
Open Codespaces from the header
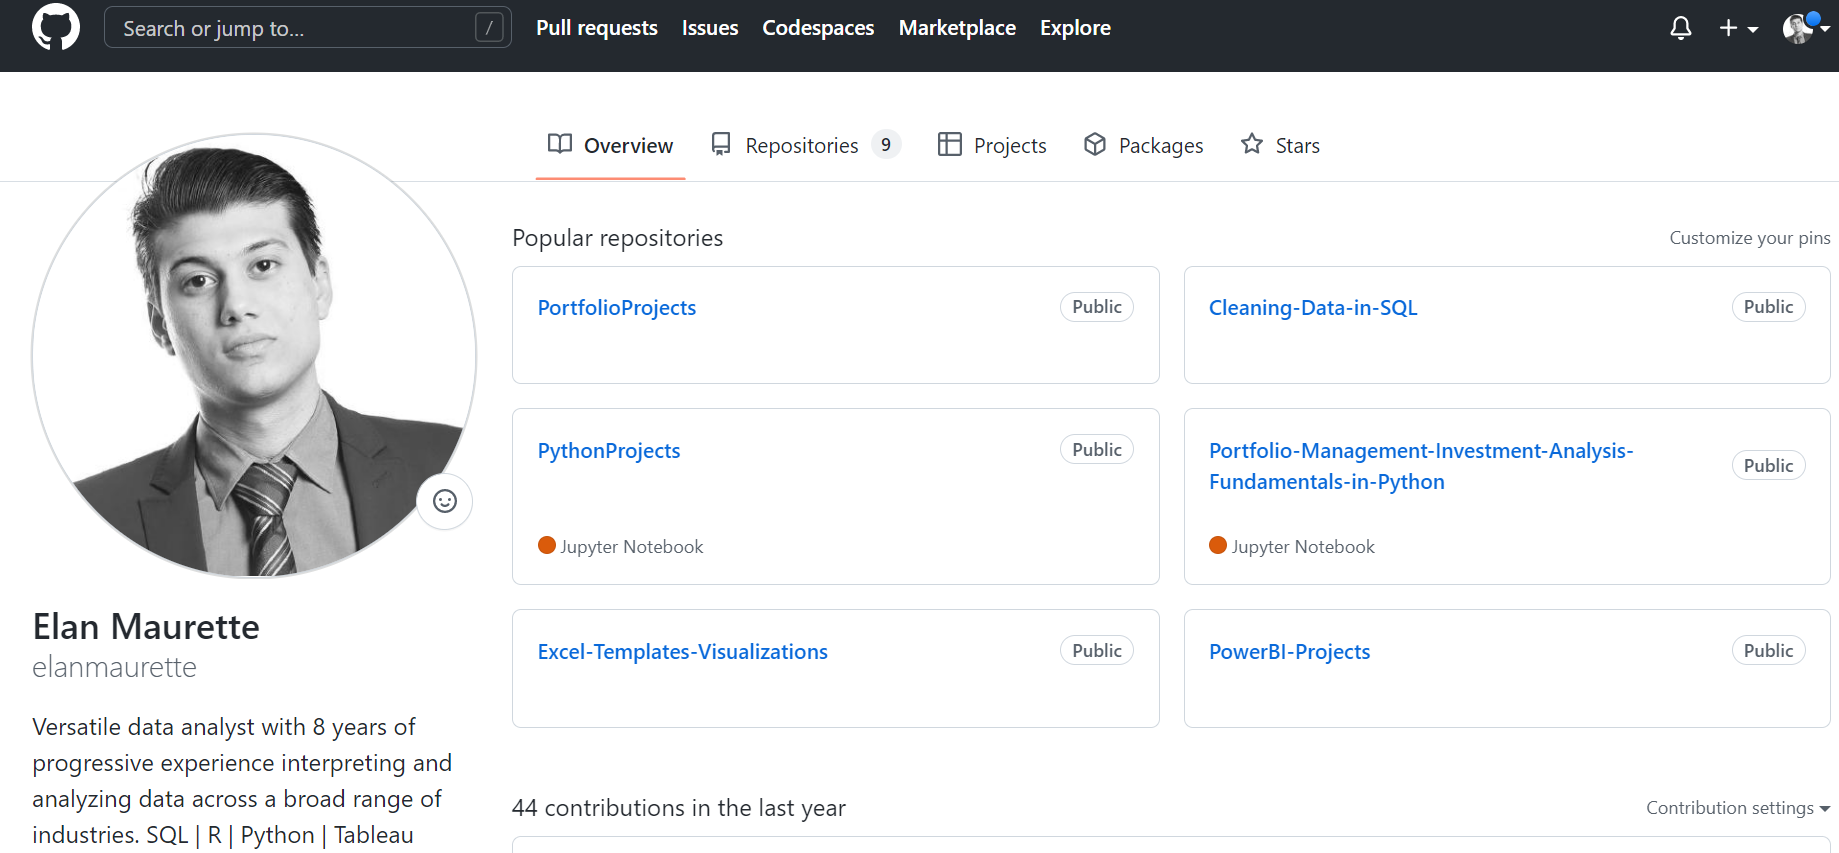818,28
